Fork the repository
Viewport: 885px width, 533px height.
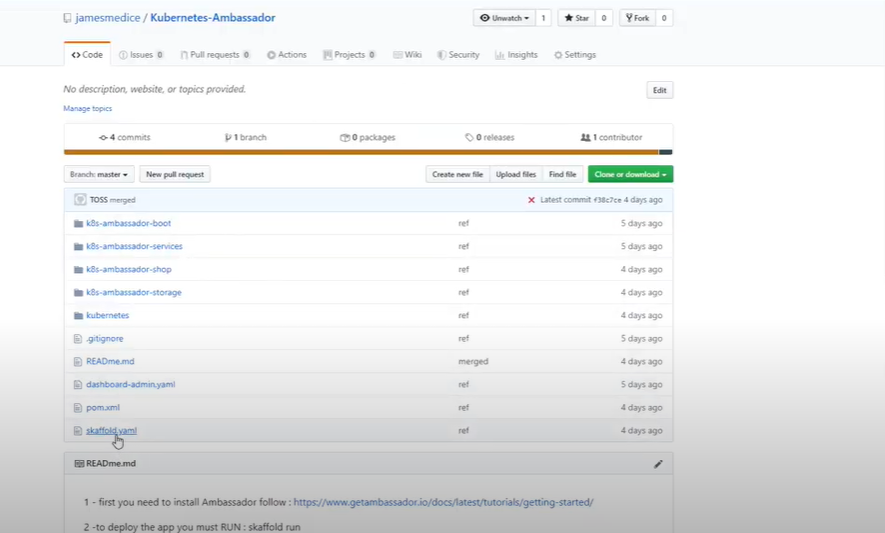638,18
